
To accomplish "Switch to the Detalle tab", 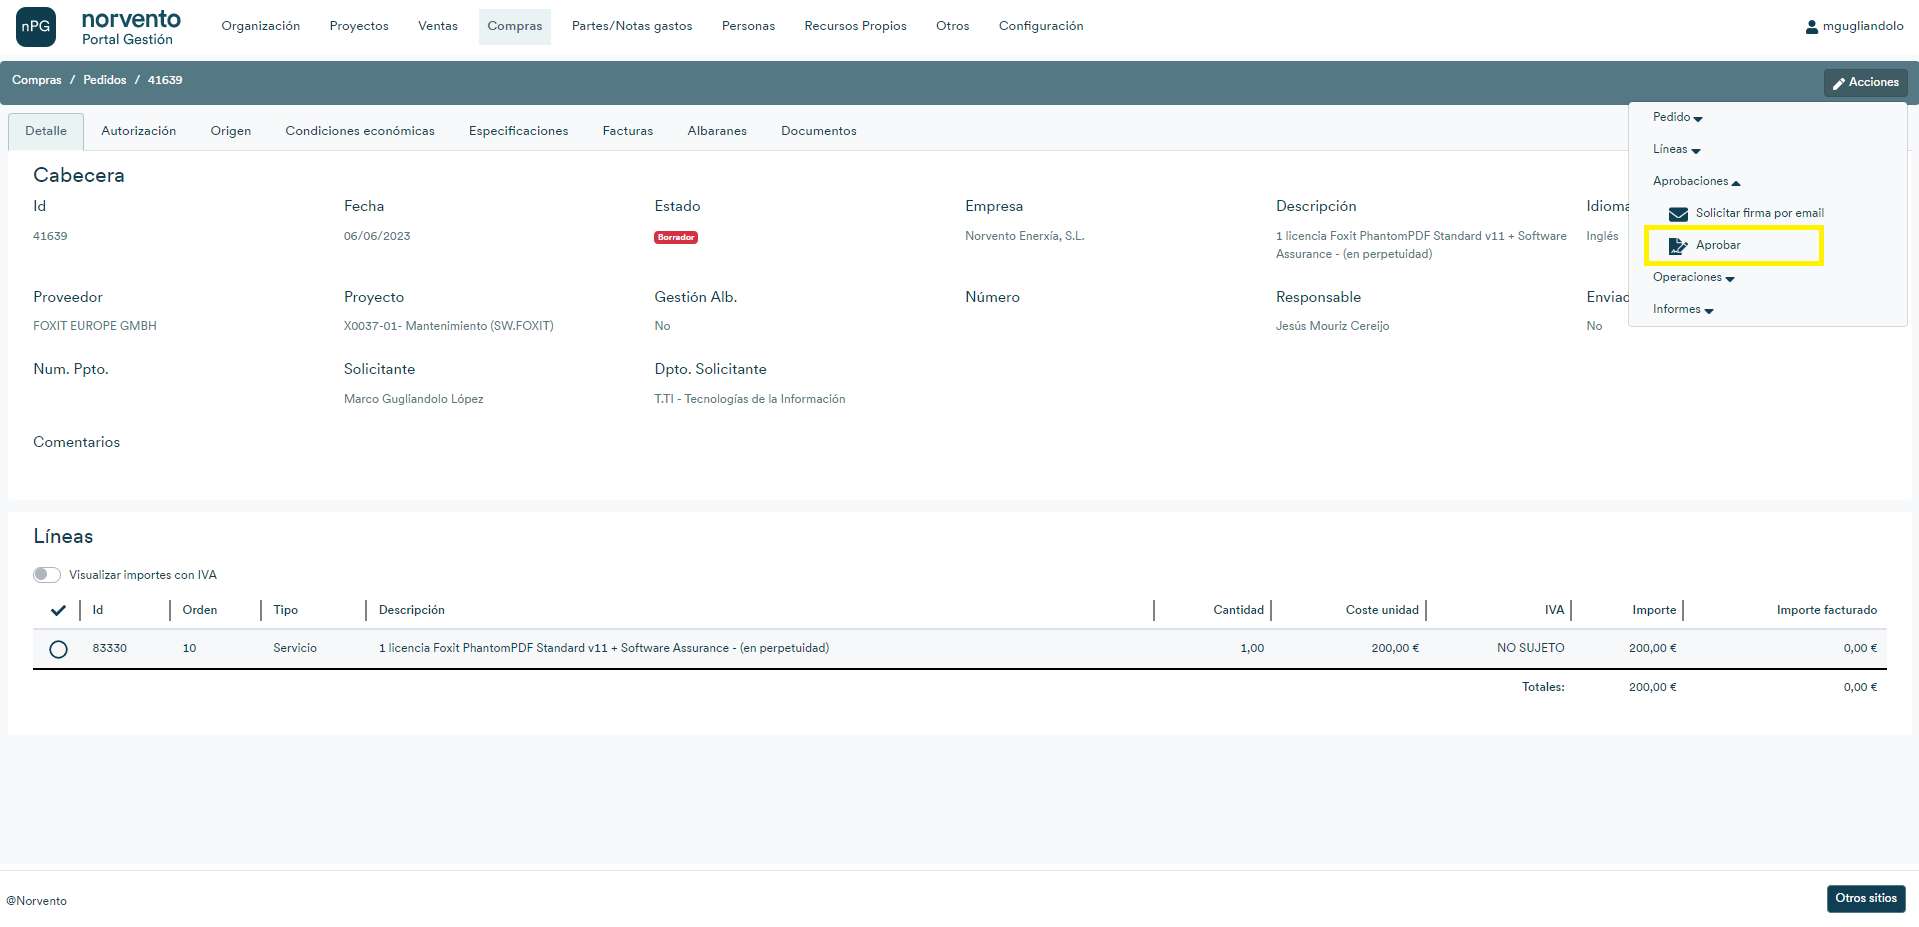I will [x=46, y=131].
